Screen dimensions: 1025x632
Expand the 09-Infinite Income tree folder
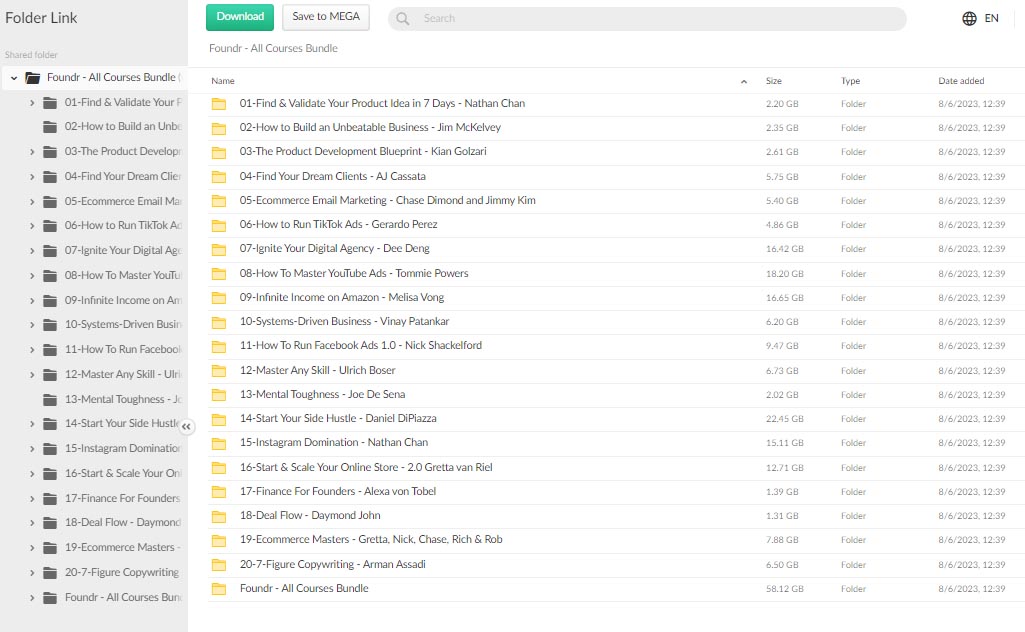[x=32, y=301]
